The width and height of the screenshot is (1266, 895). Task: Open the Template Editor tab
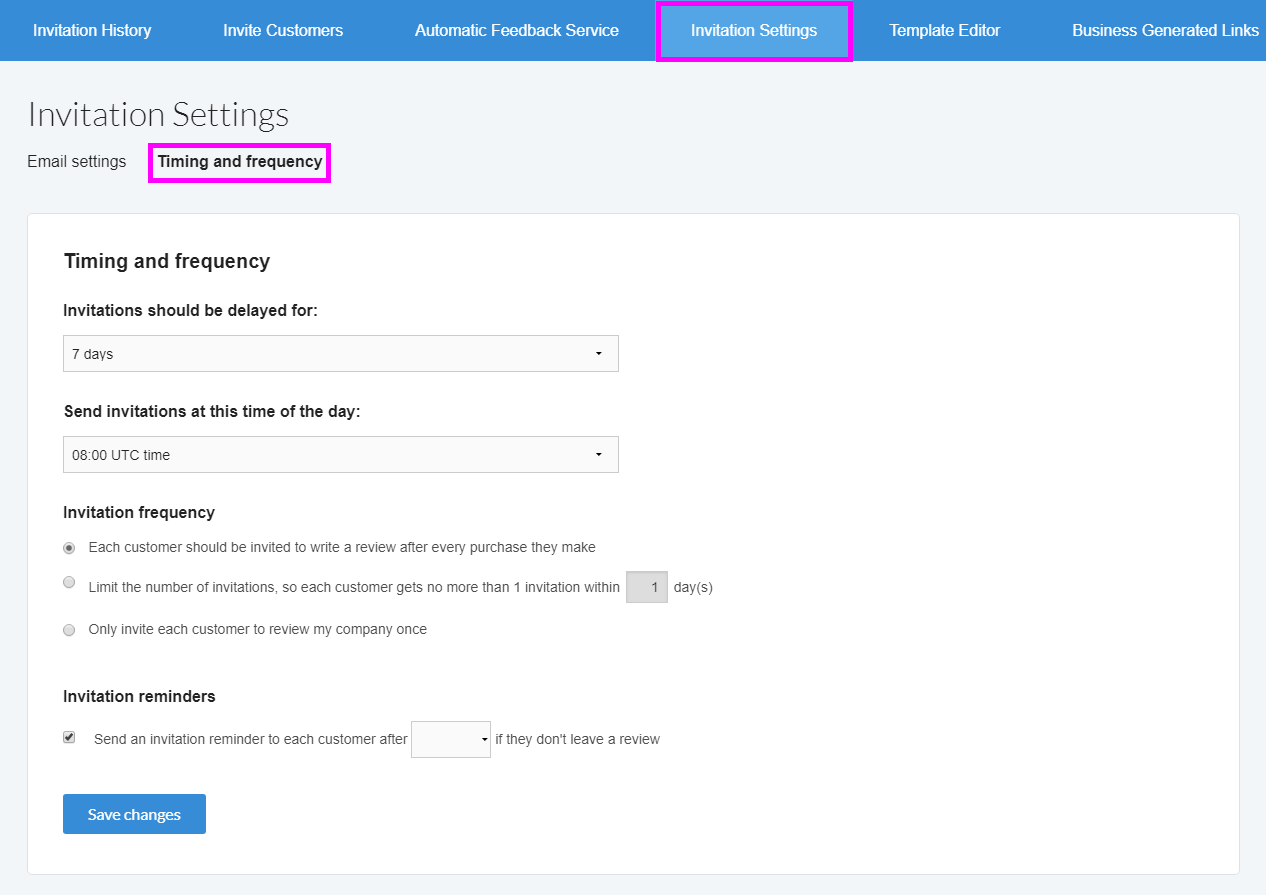click(945, 30)
